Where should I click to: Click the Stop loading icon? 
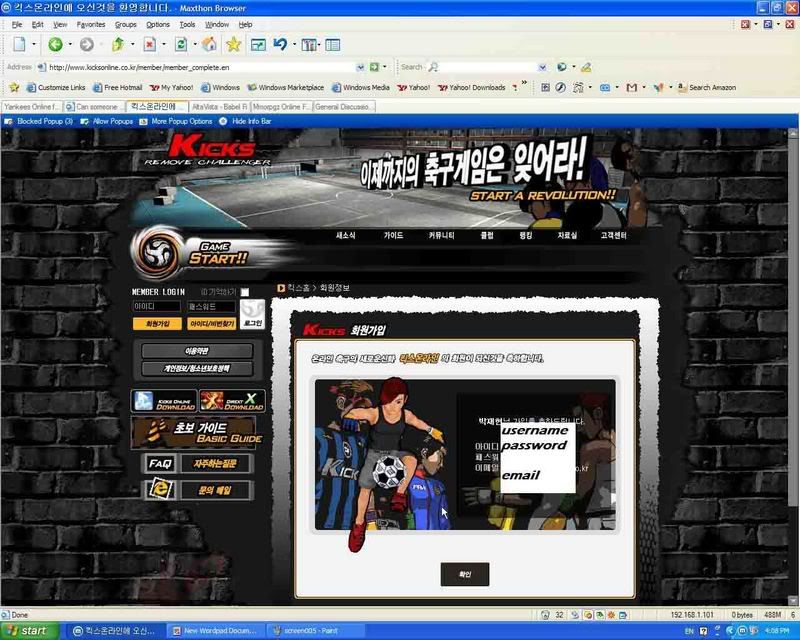click(149, 44)
